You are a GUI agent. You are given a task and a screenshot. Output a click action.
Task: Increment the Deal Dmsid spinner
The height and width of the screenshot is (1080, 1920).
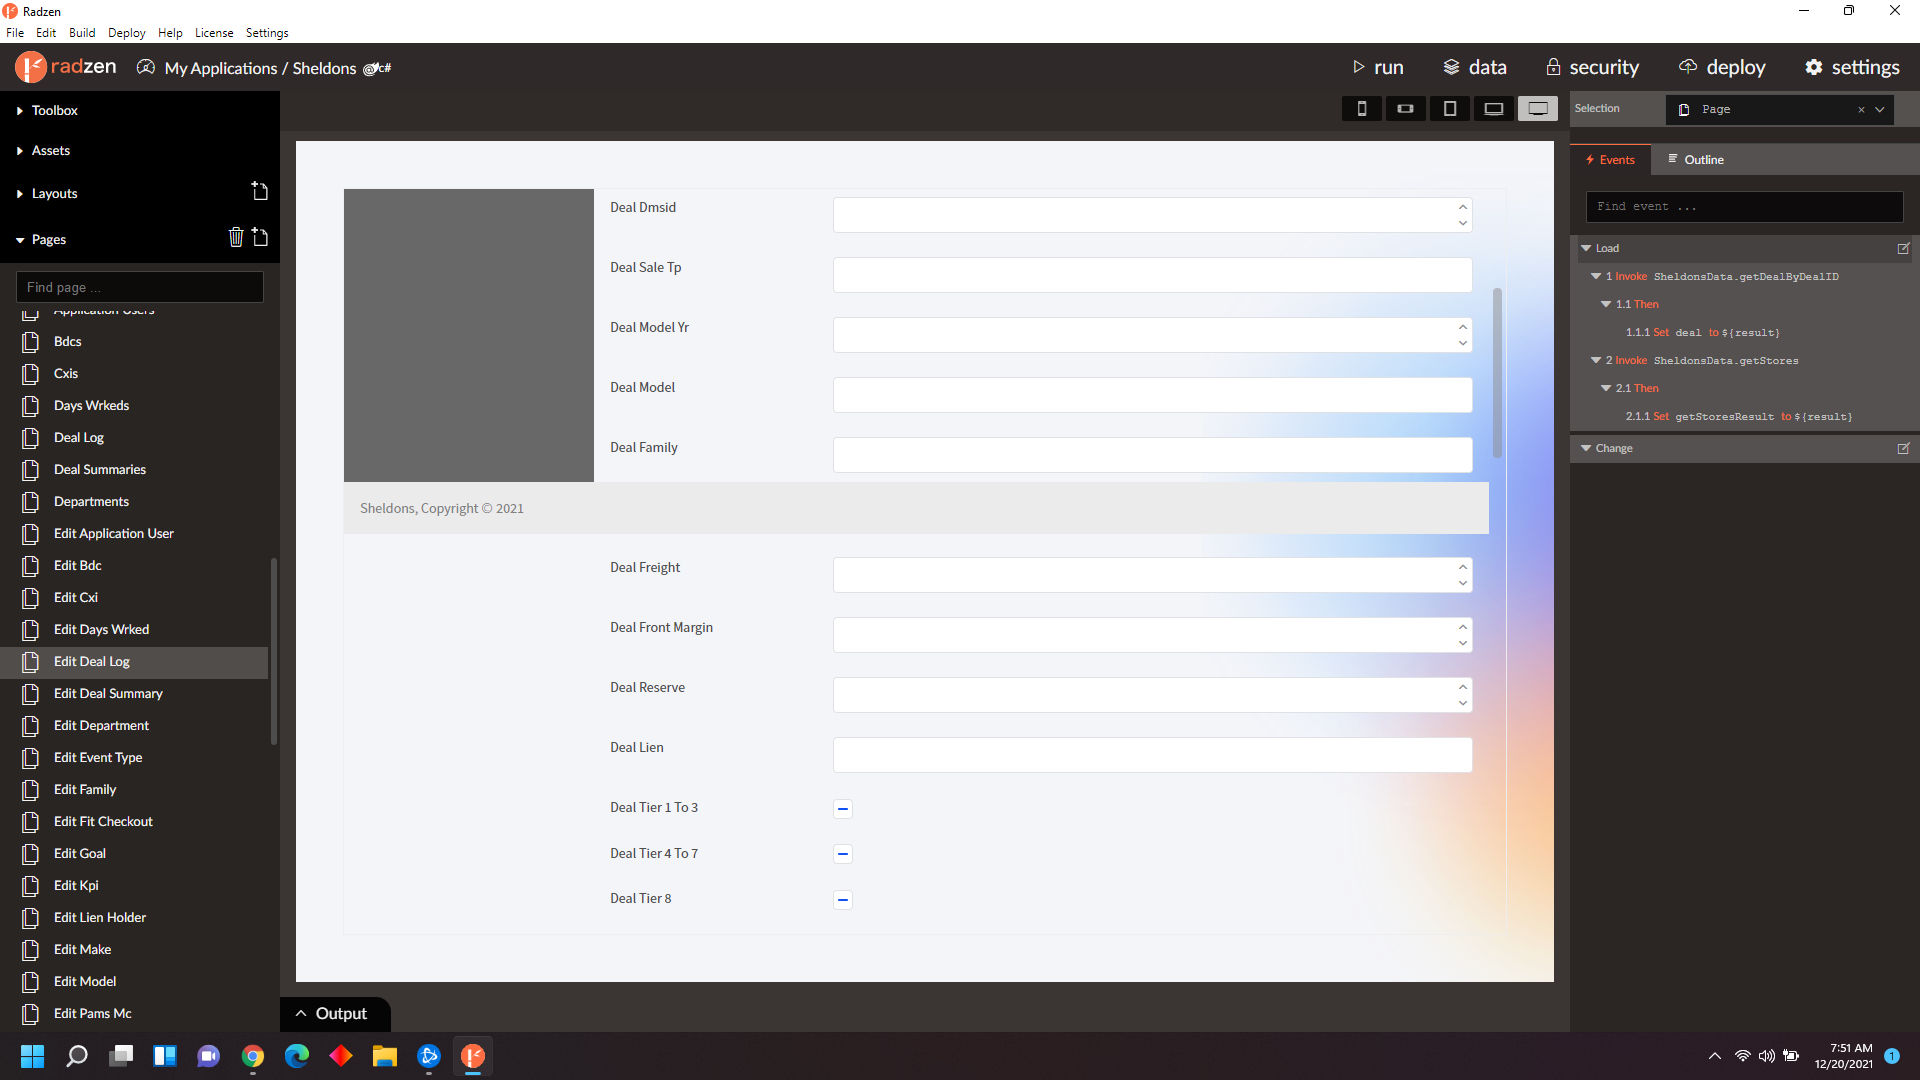click(1463, 207)
